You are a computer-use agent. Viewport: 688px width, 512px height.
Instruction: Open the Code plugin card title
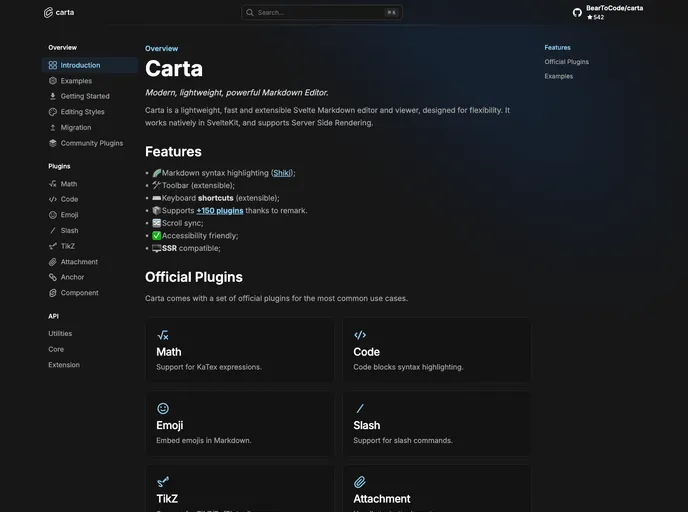click(x=366, y=352)
